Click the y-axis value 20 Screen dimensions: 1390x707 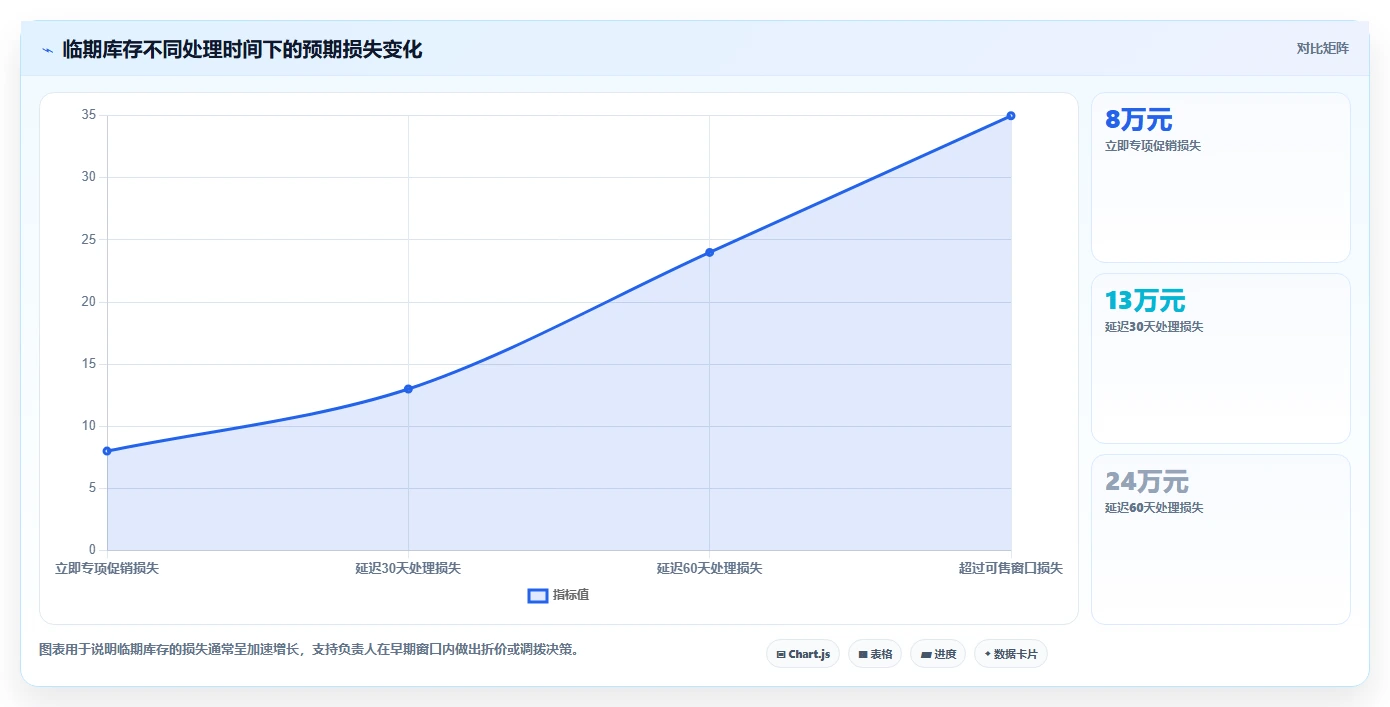(x=89, y=302)
